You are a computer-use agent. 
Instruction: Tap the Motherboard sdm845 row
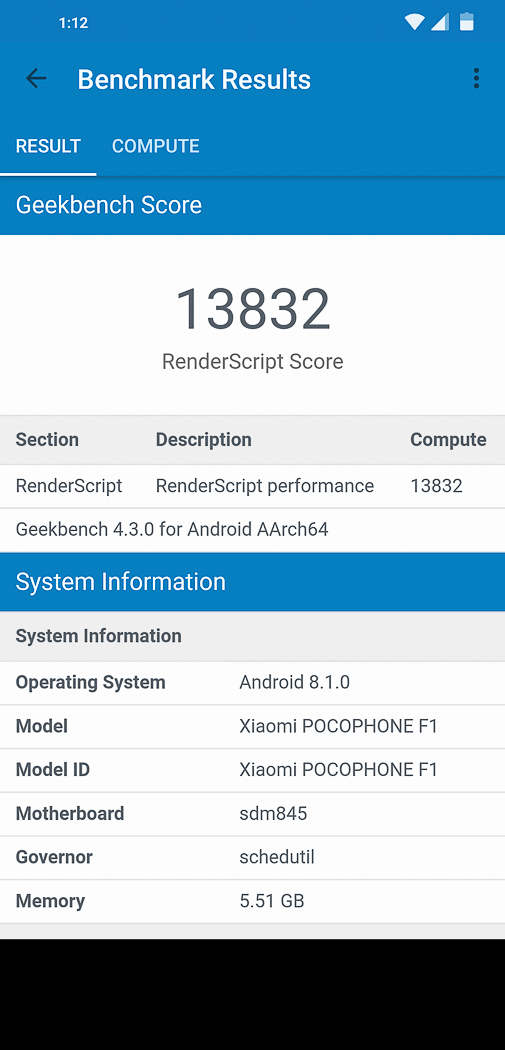[x=252, y=814]
